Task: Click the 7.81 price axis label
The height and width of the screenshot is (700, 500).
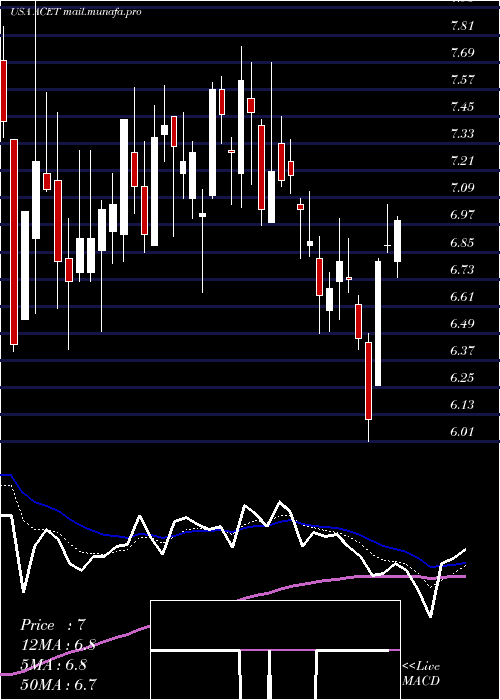Action: coord(462,25)
